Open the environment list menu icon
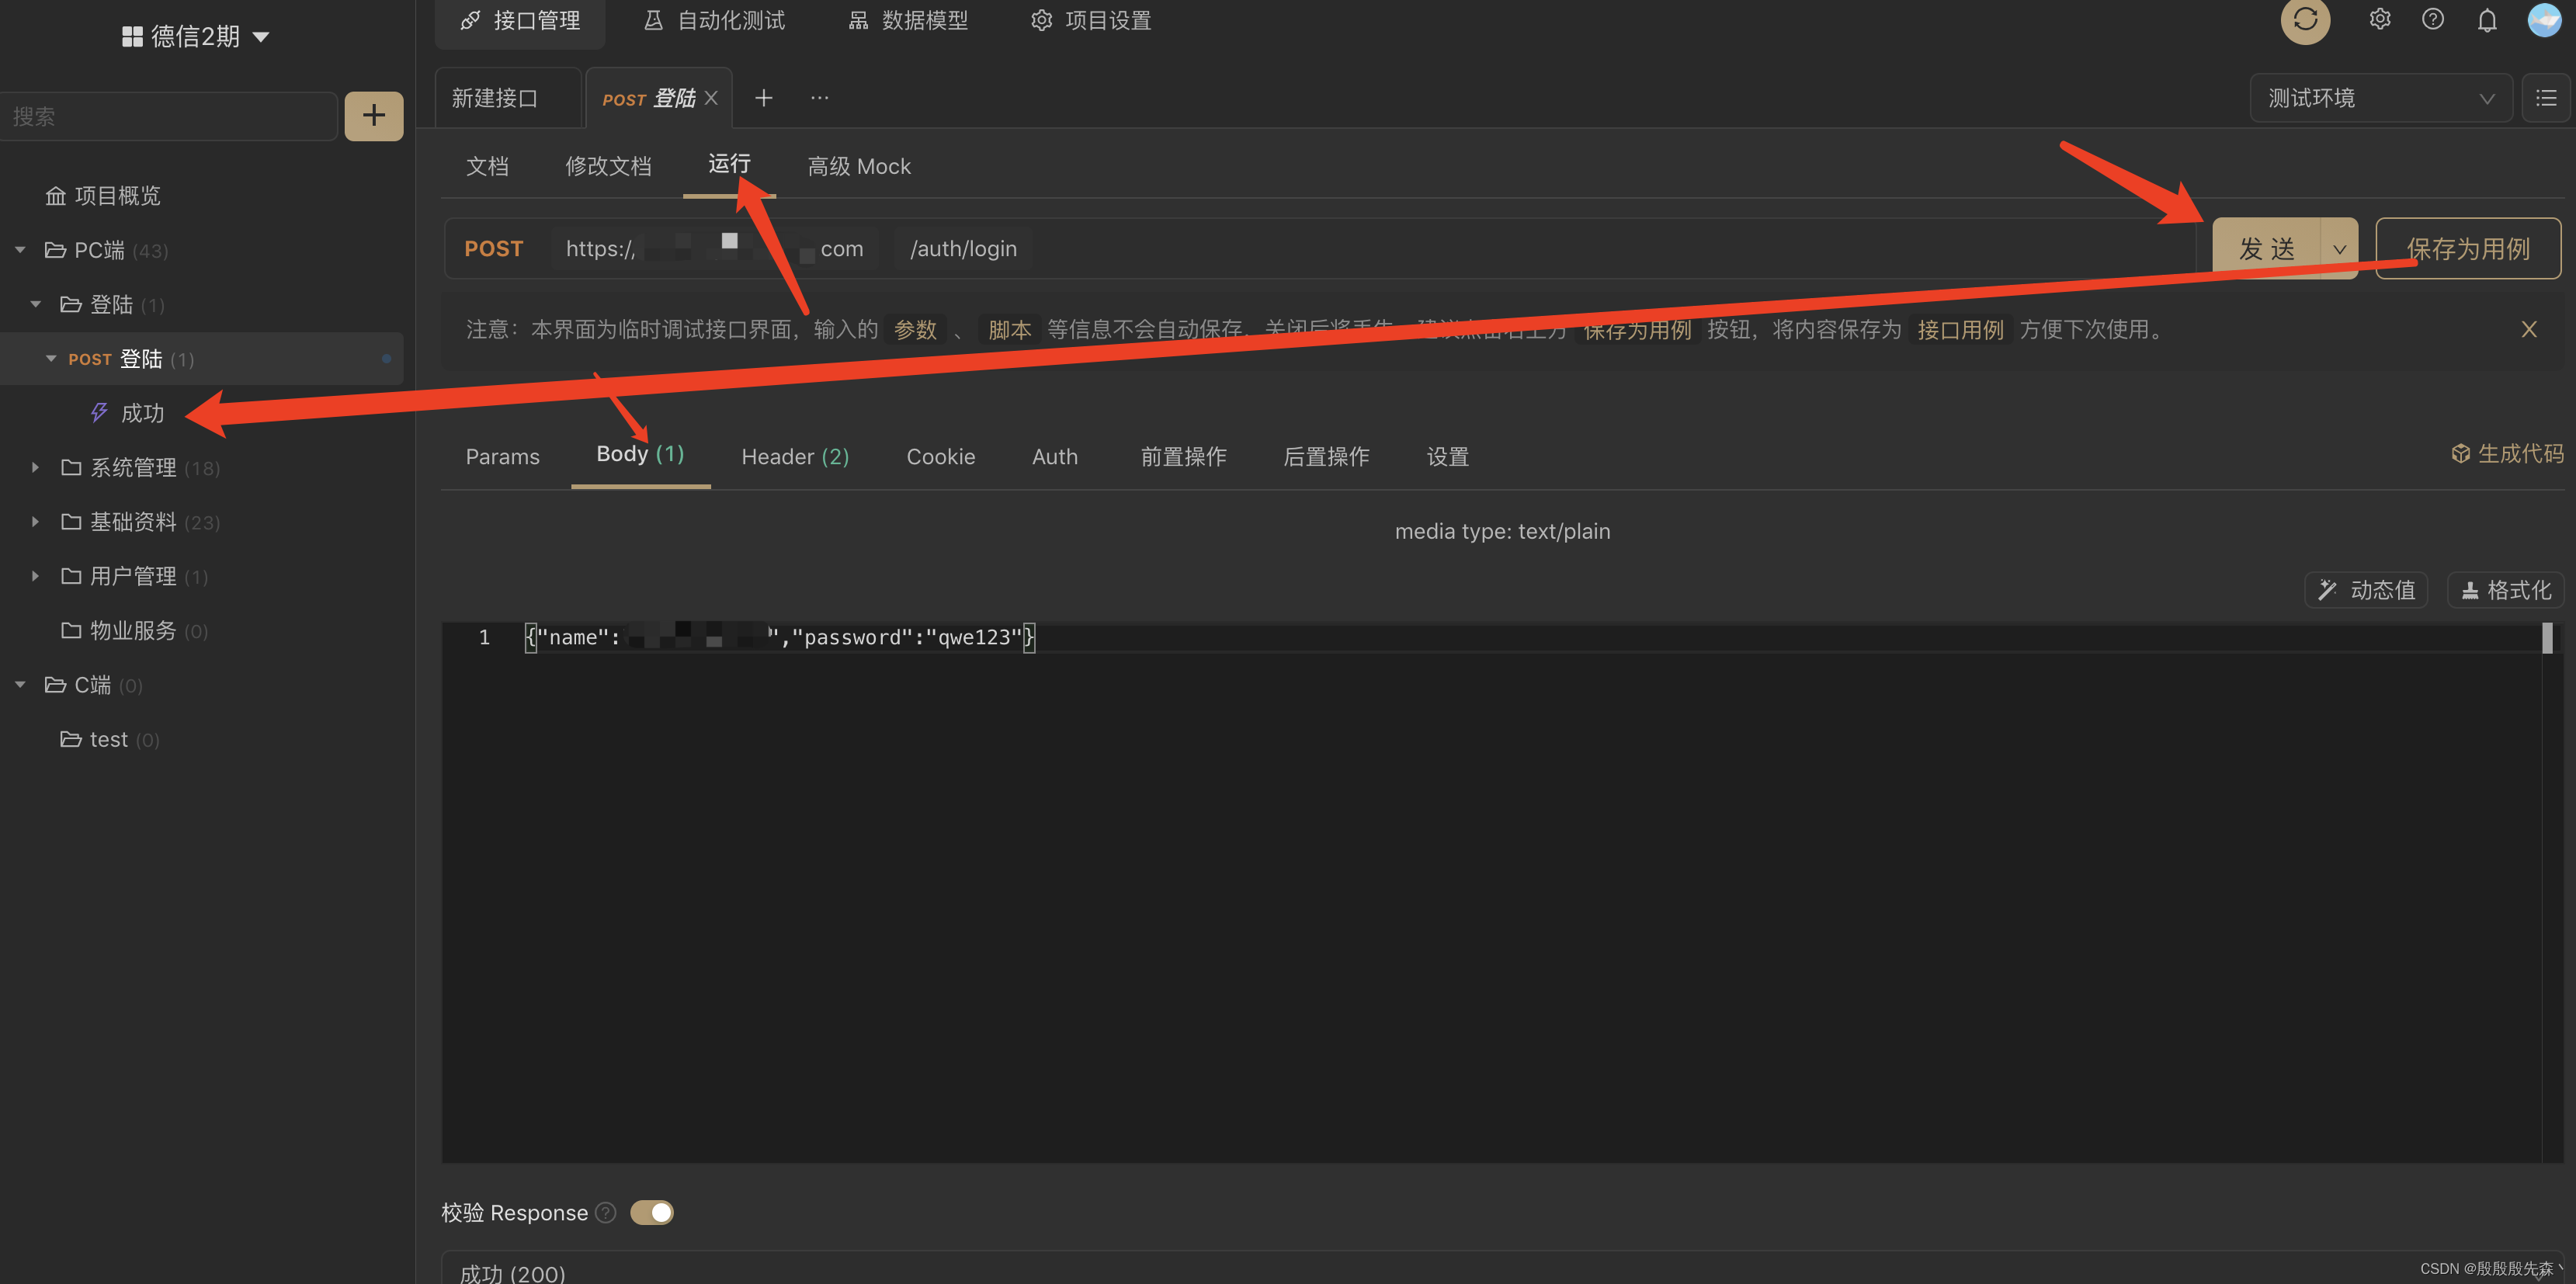2576x1284 pixels. click(2545, 98)
